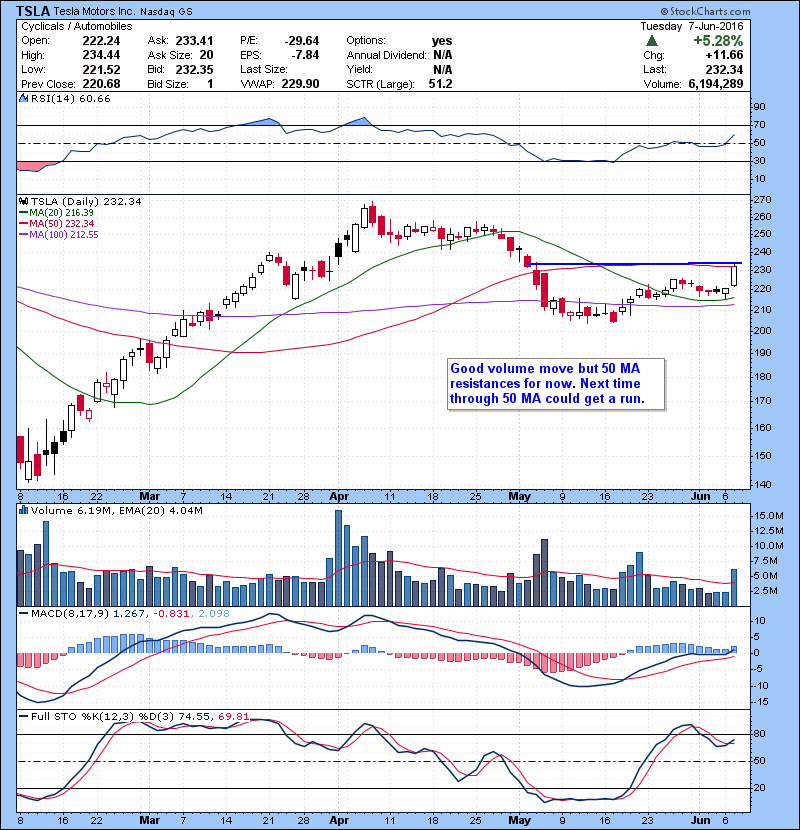Click the +5.28% percent change
This screenshot has width=800, height=830.
[x=718, y=41]
